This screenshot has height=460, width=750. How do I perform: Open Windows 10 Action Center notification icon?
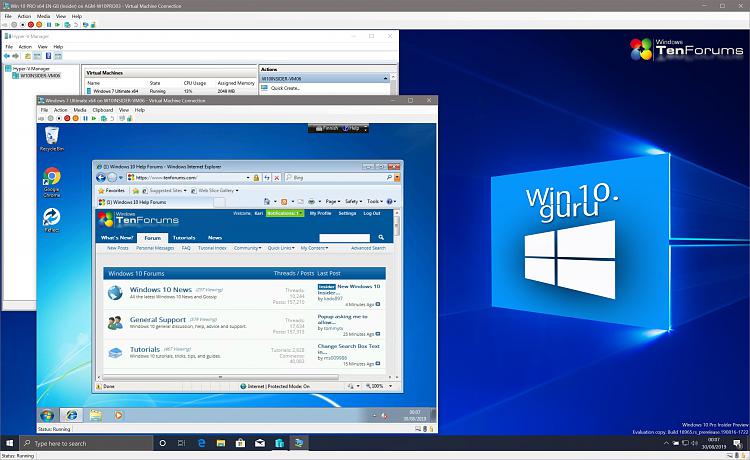pos(737,443)
